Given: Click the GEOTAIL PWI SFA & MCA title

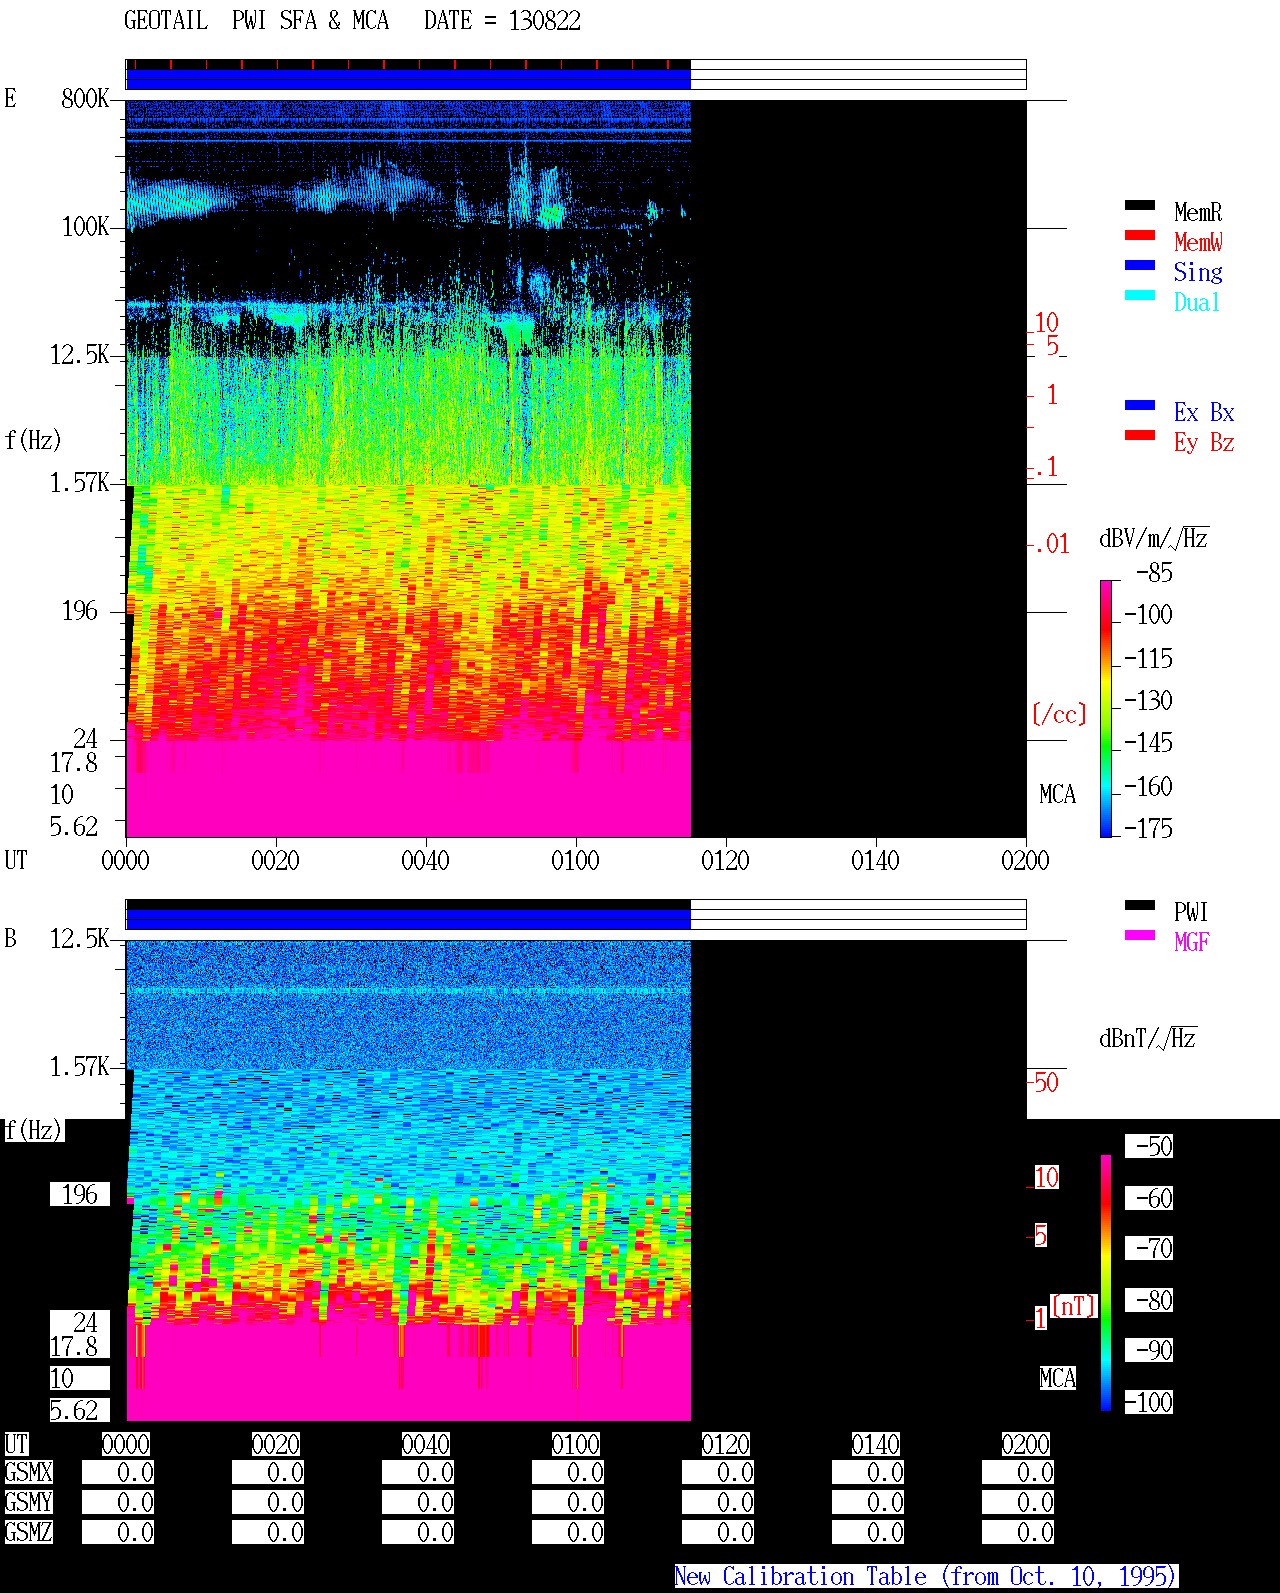Looking at the screenshot, I should click(x=256, y=21).
